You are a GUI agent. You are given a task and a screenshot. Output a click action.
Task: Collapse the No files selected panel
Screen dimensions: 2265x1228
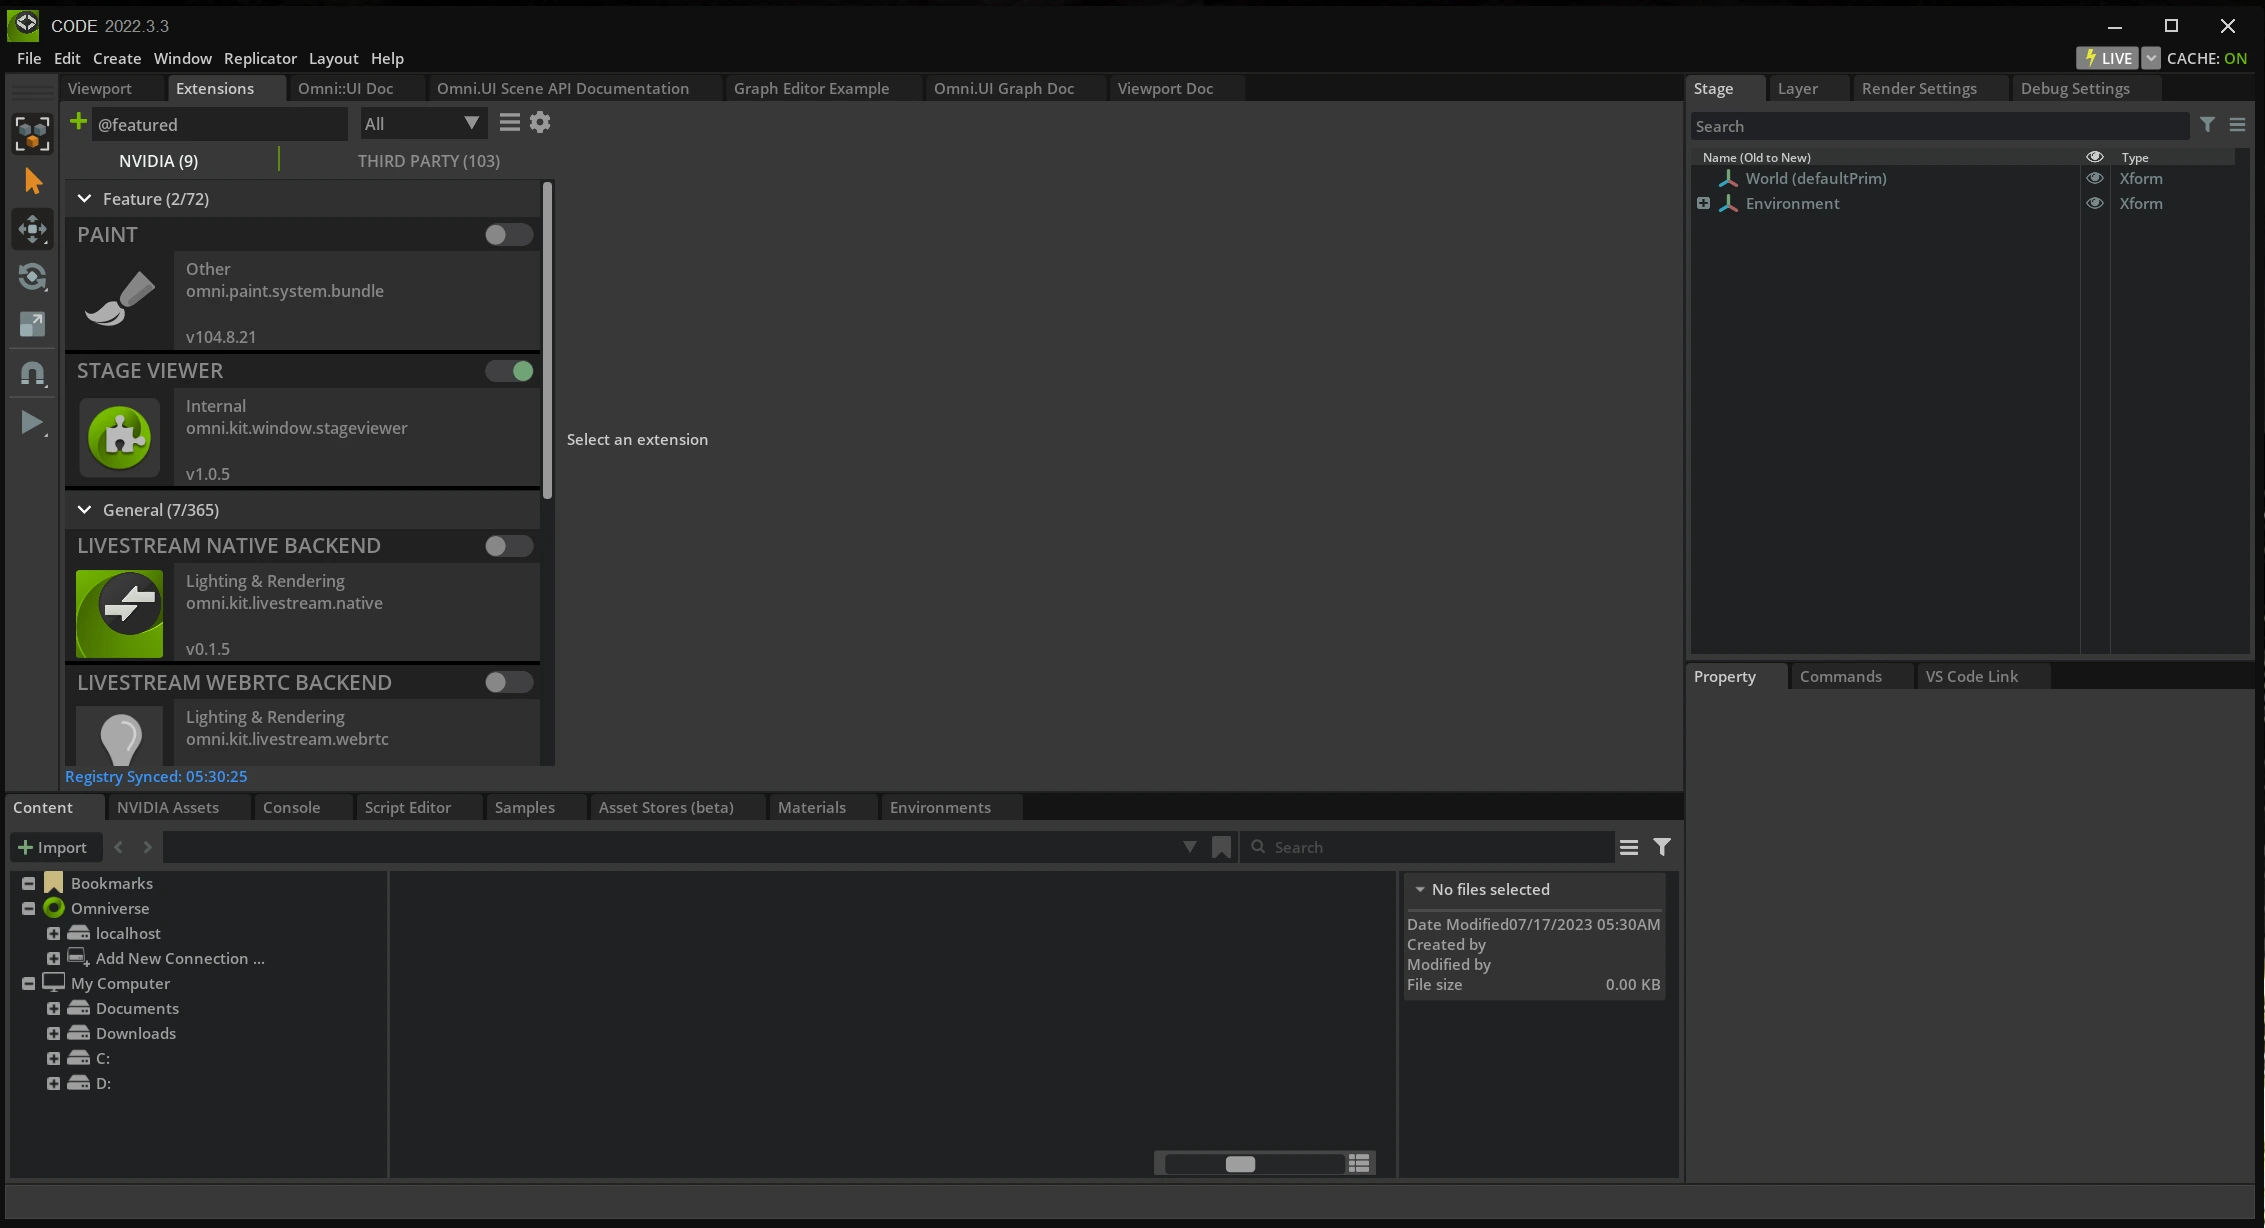pyautogui.click(x=1419, y=889)
